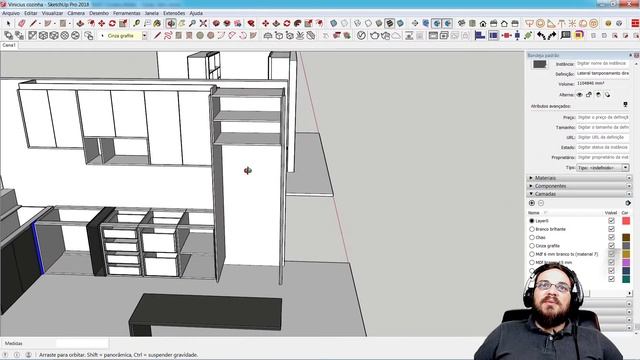Toggle the entity lock icon
The width and height of the screenshot is (640, 360).
pyautogui.click(x=589, y=95)
